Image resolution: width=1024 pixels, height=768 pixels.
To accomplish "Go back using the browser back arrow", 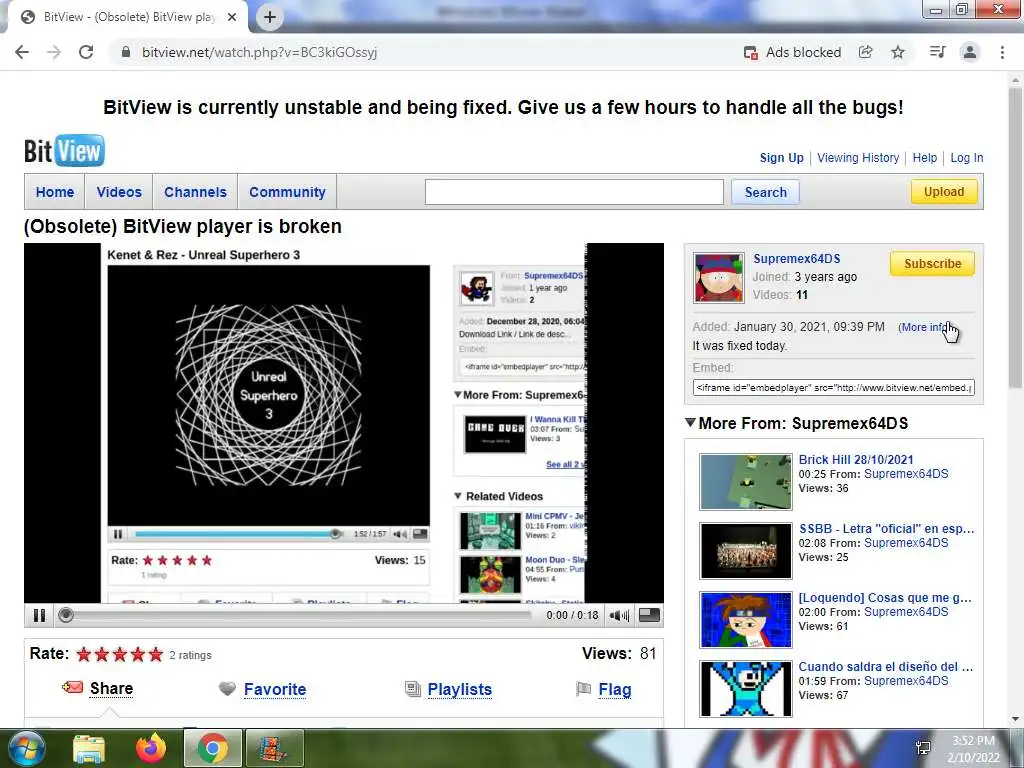I will point(22,52).
